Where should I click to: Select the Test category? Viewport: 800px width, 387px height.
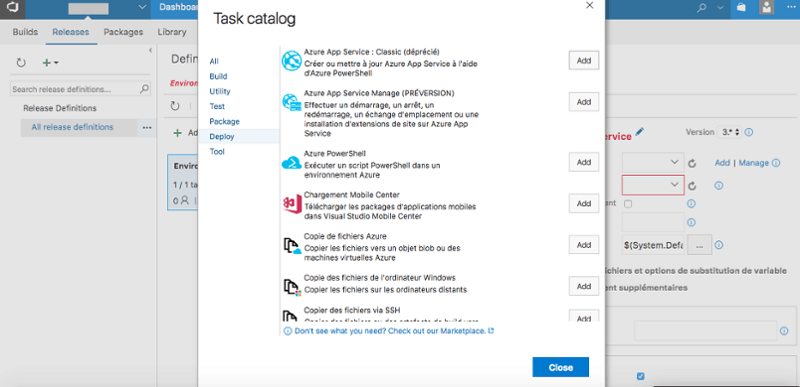[x=217, y=107]
